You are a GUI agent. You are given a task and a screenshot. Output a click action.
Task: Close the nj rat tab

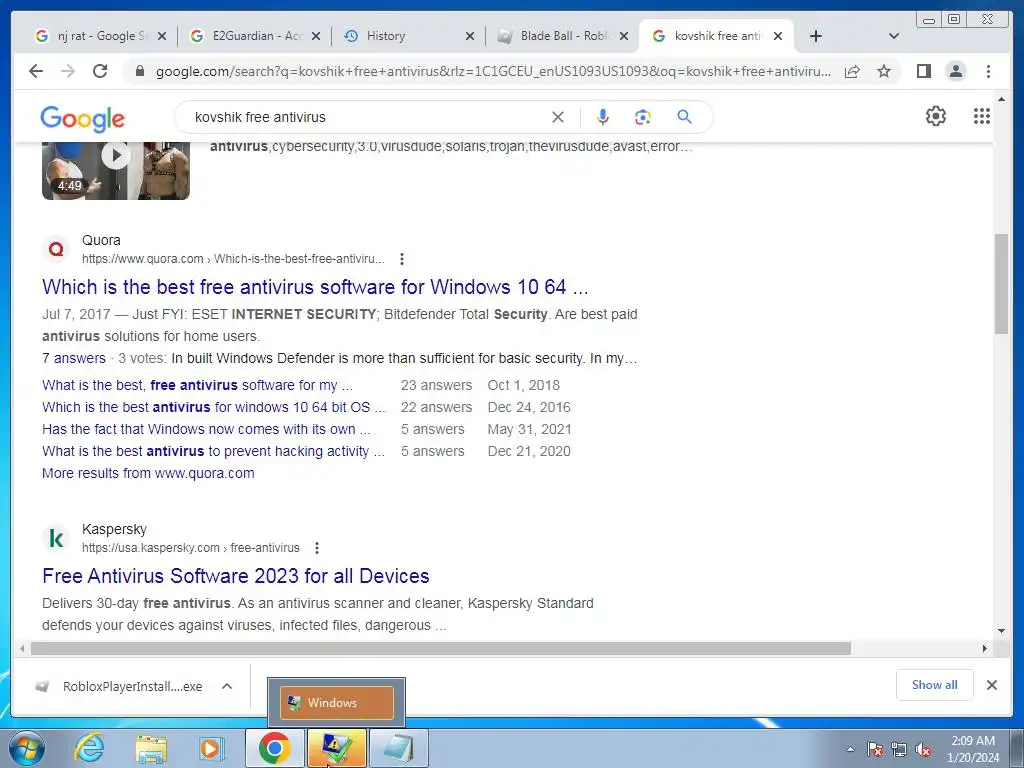tap(162, 36)
